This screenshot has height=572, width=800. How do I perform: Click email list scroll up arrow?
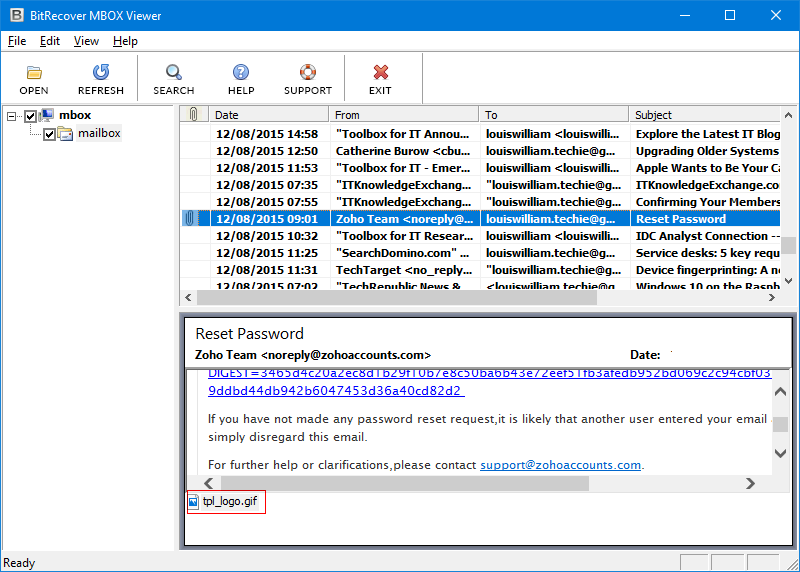pyautogui.click(x=788, y=115)
